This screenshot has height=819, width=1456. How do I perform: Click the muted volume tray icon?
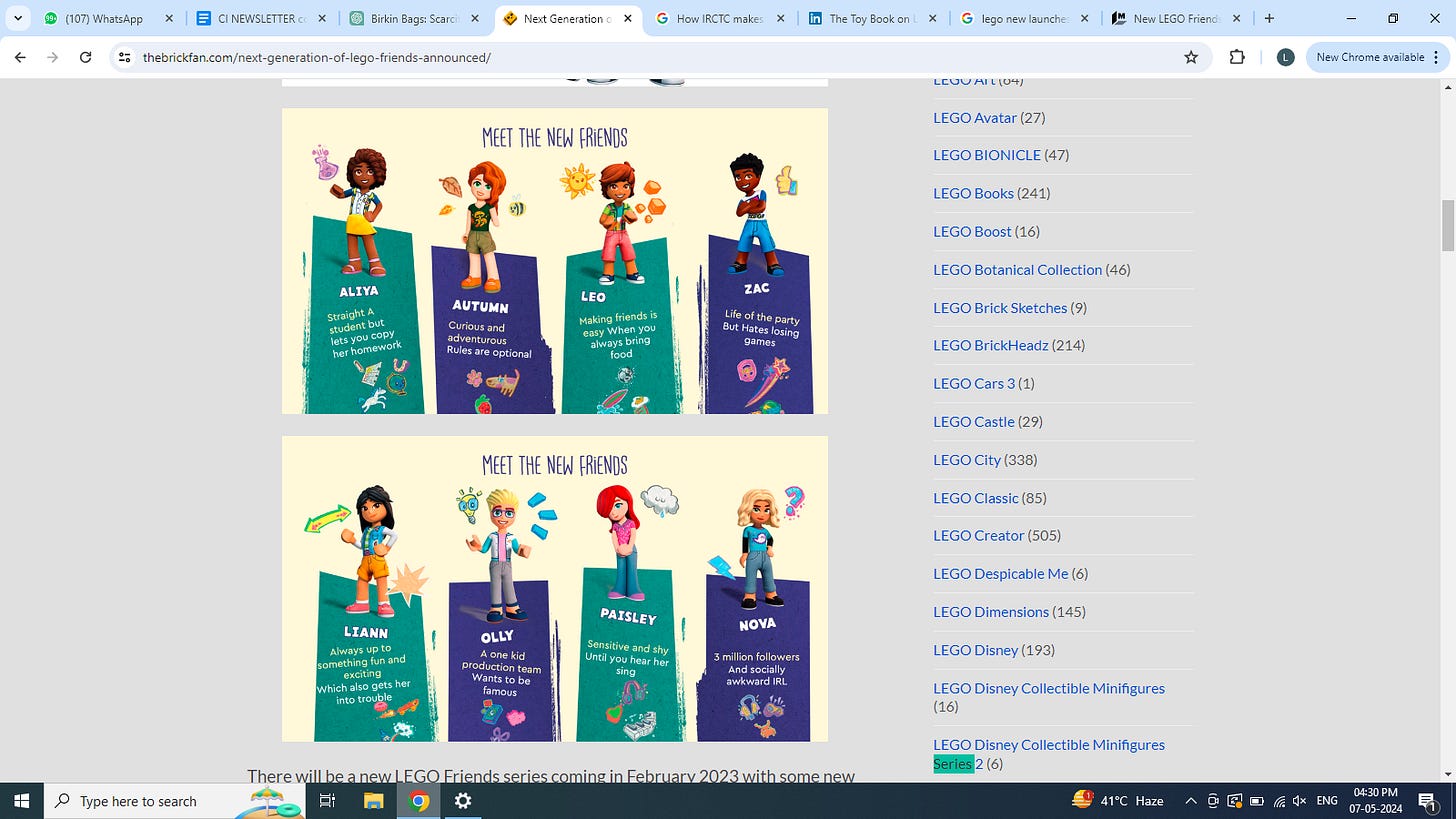pos(1300,800)
